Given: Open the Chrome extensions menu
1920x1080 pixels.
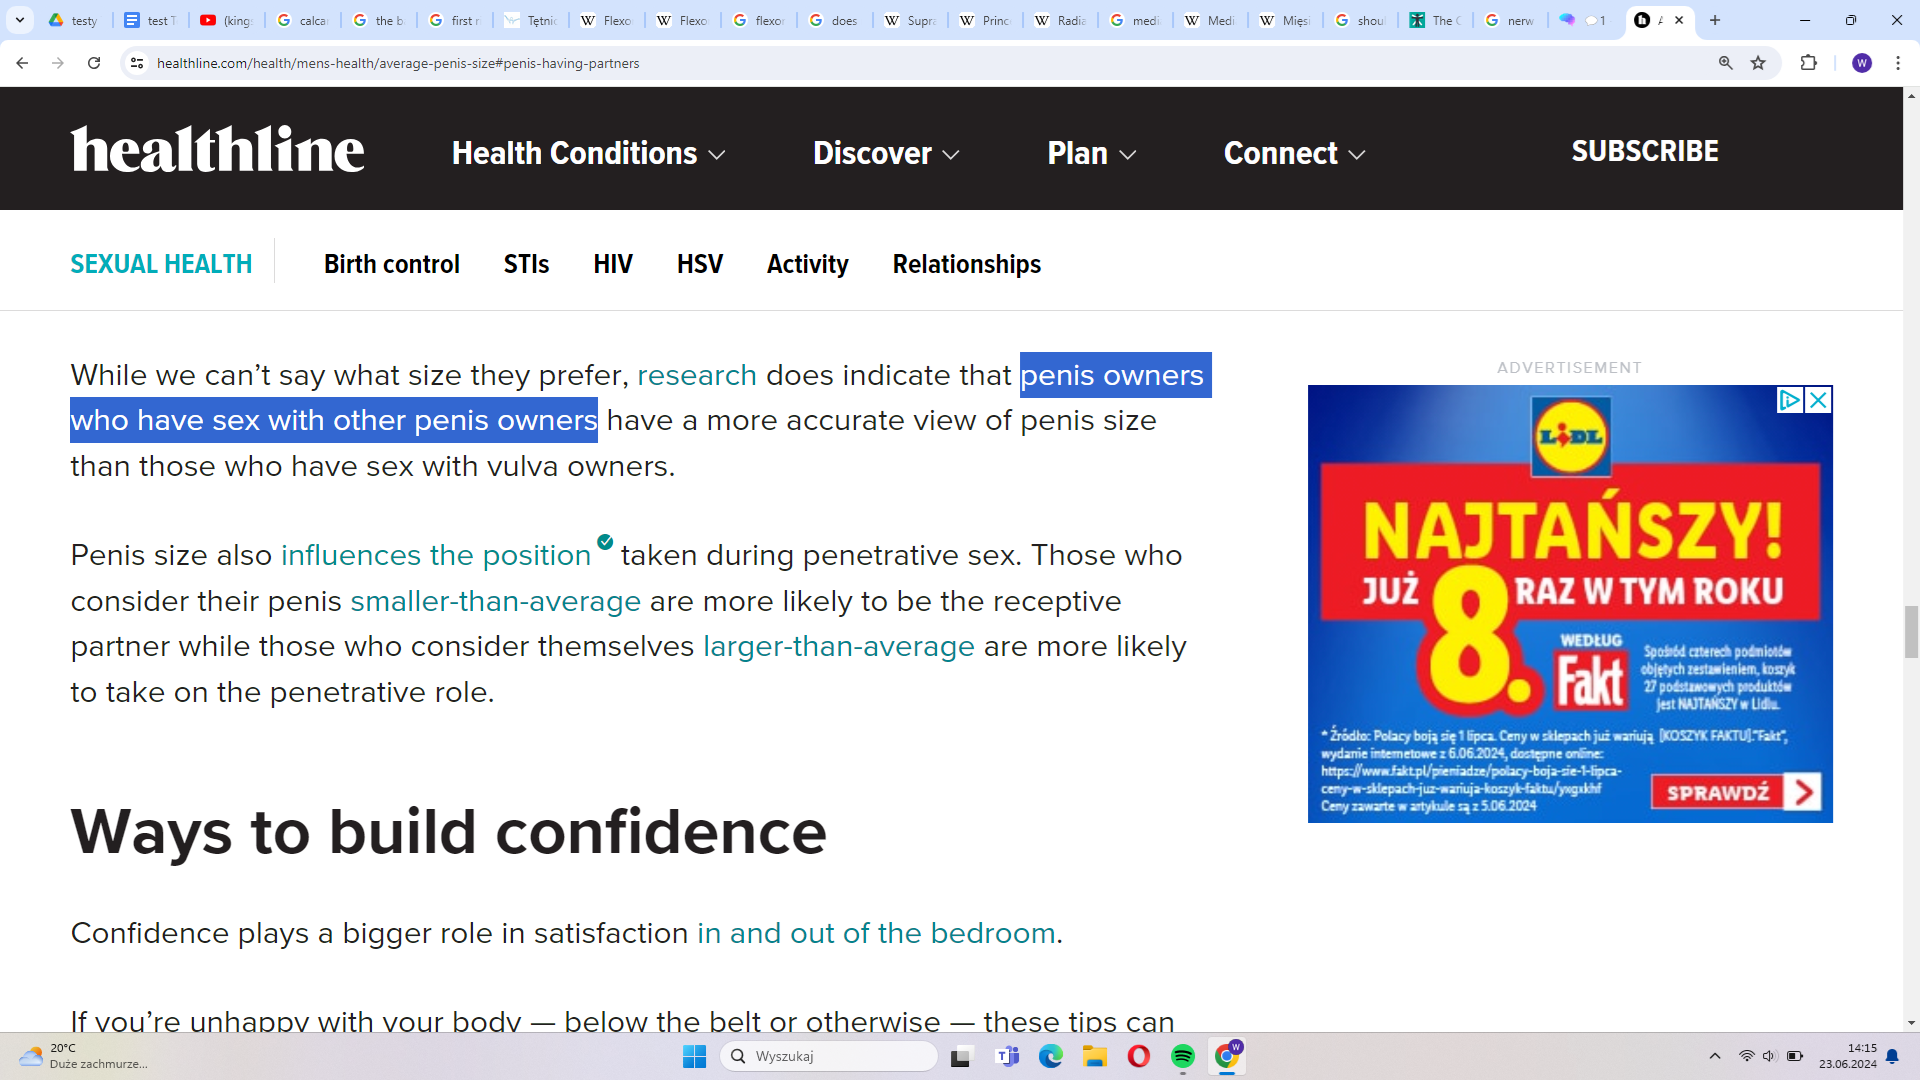Looking at the screenshot, I should tap(1808, 63).
